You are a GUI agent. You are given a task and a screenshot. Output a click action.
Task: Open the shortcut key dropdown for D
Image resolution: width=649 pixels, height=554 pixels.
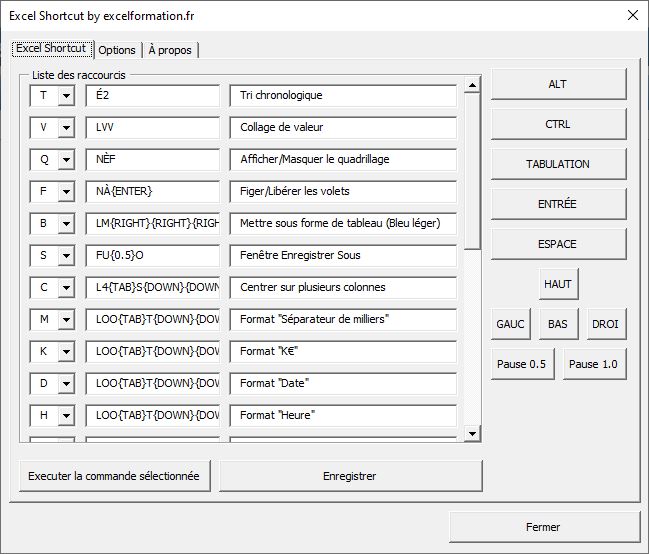(66, 383)
